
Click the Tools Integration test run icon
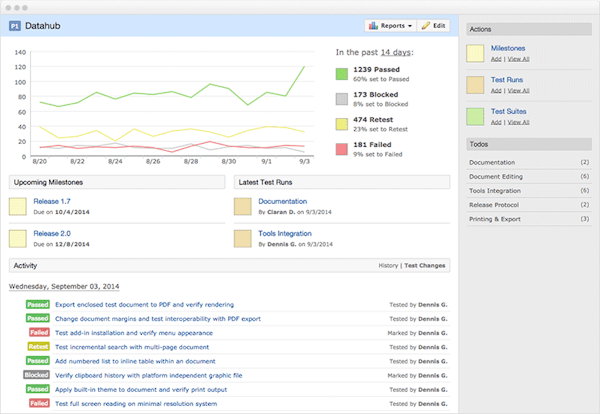[242, 239]
